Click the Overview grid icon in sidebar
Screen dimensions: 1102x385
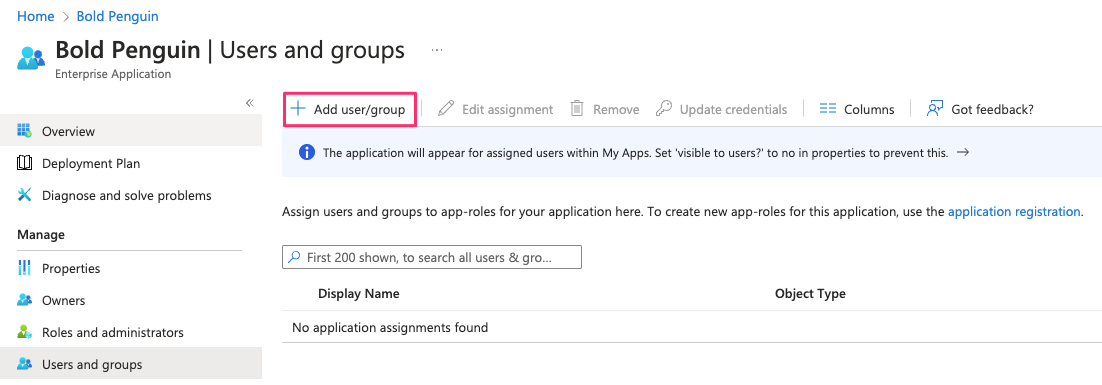coord(25,131)
